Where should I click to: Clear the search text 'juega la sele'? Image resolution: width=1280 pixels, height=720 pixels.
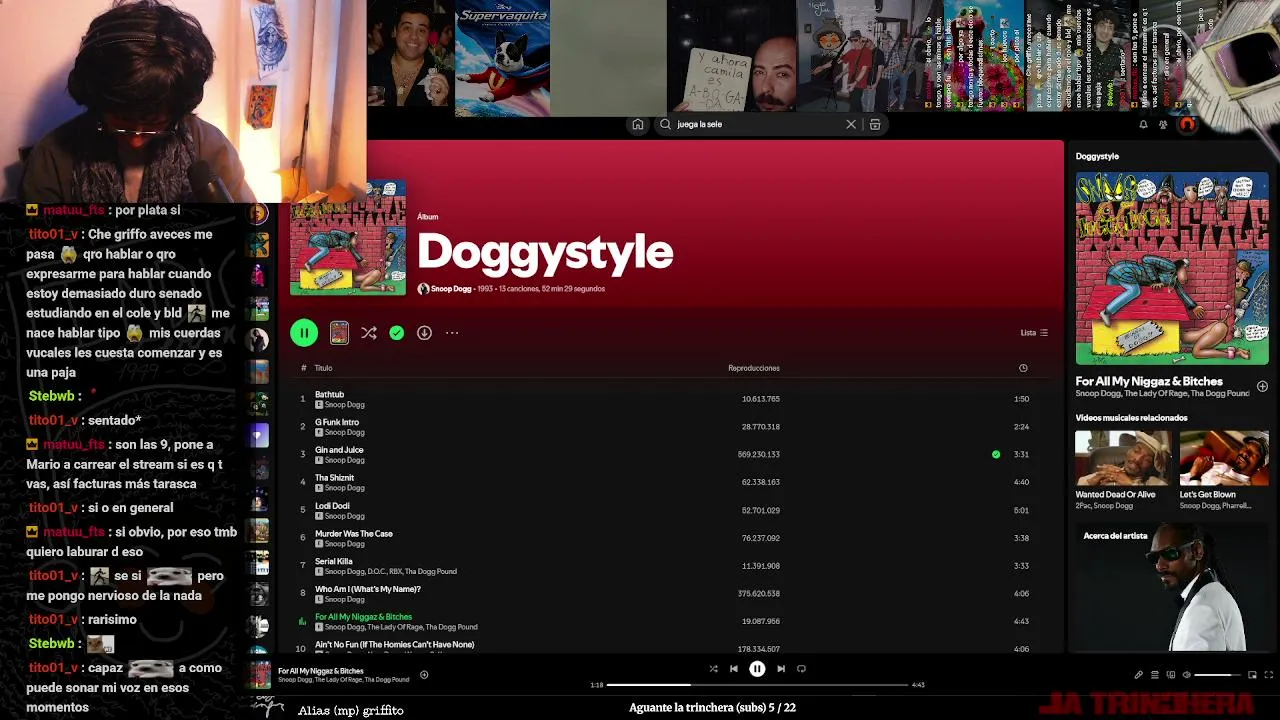(851, 124)
